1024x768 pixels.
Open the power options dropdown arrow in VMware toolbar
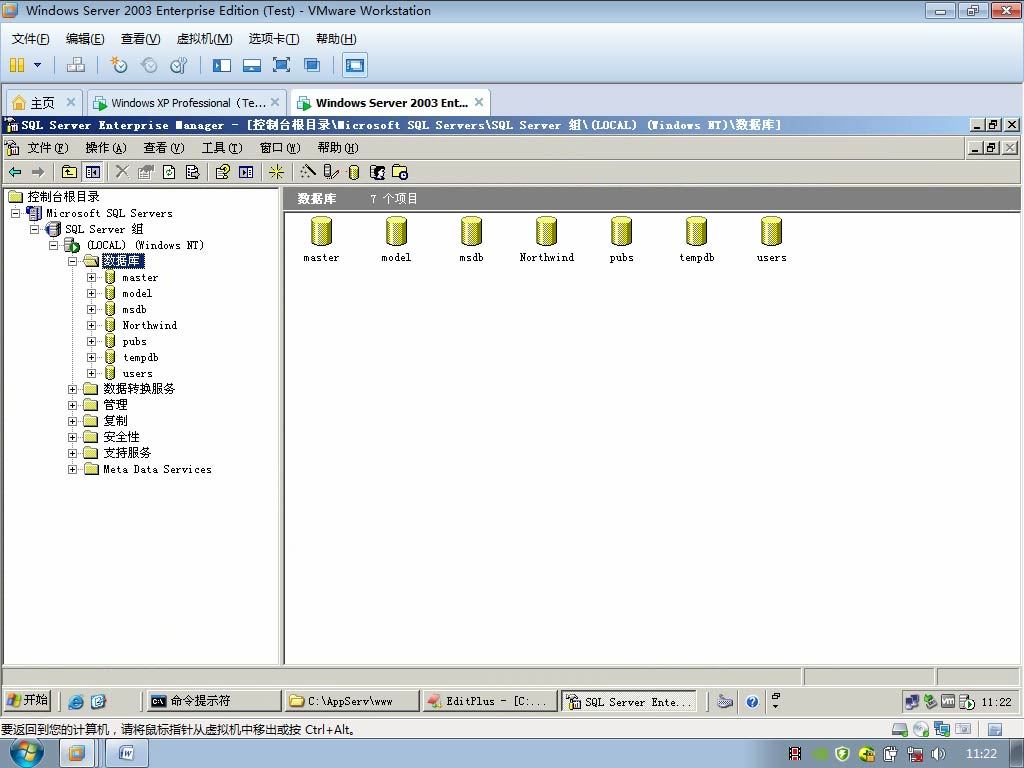click(37, 65)
